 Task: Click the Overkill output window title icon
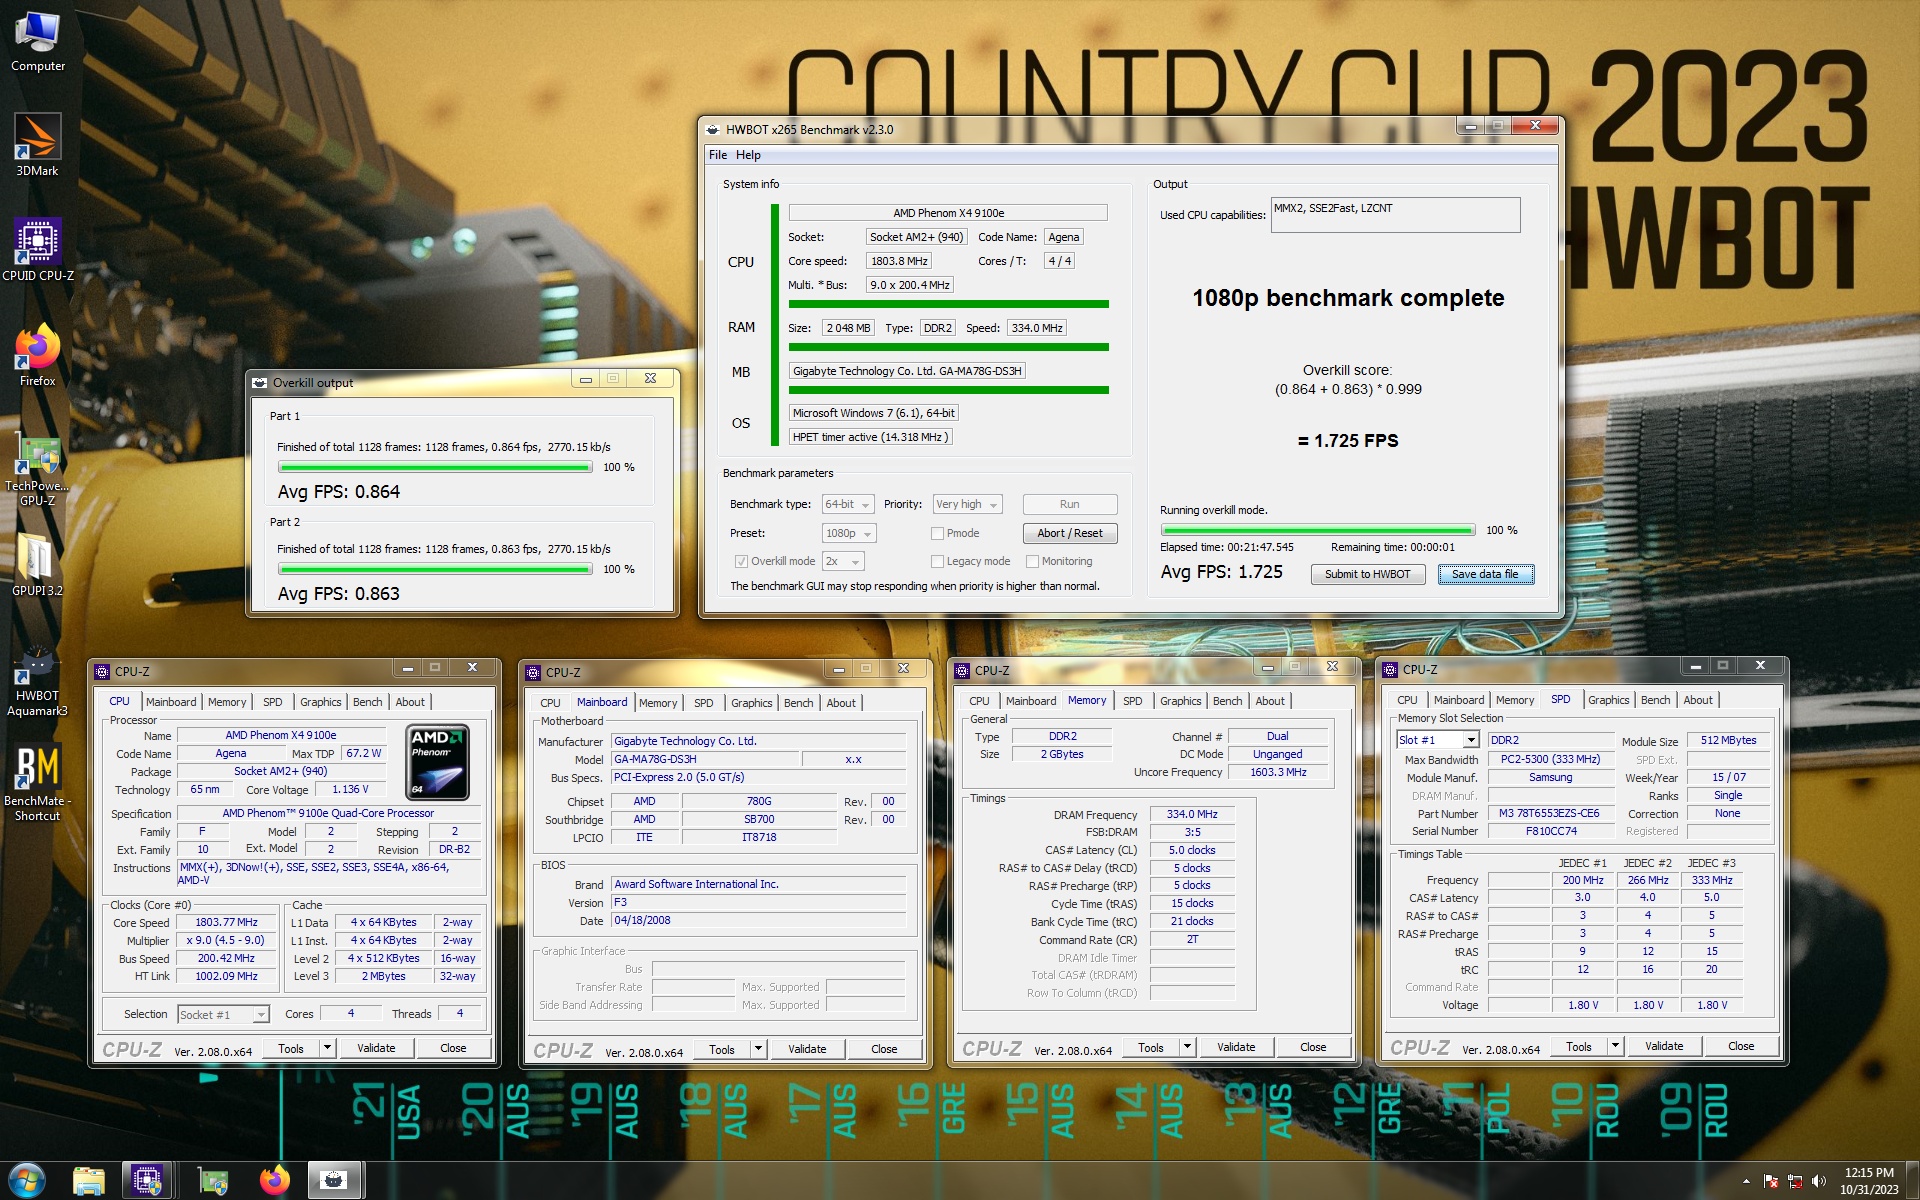pyautogui.click(x=260, y=382)
